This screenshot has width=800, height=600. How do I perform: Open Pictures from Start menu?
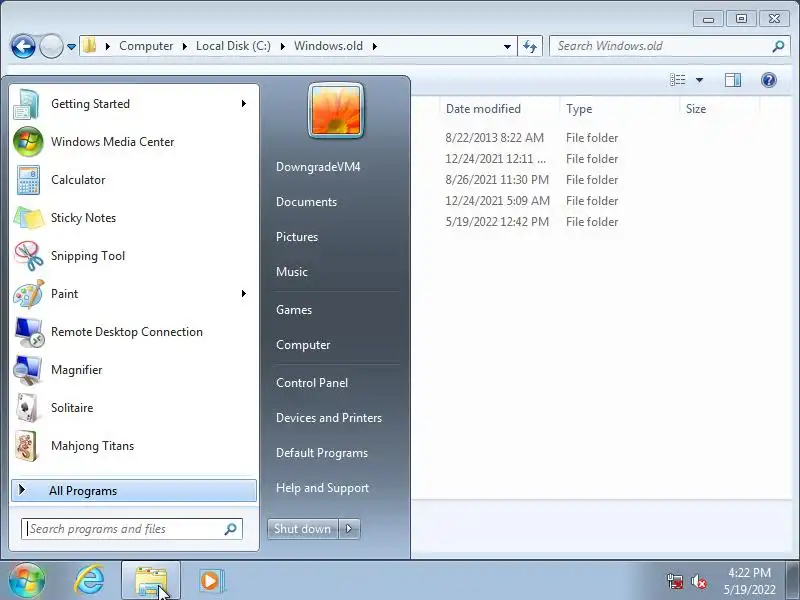click(296, 237)
